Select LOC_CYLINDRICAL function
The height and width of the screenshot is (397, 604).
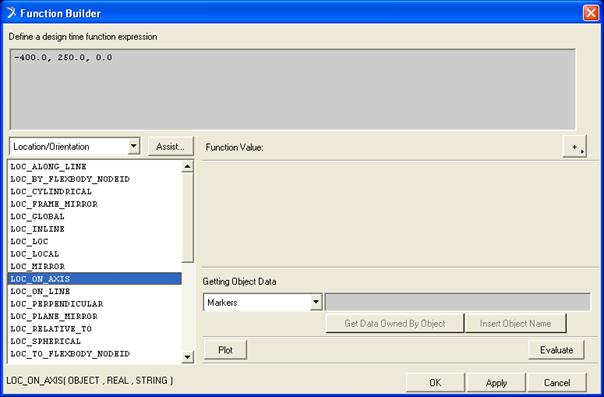[x=94, y=191]
